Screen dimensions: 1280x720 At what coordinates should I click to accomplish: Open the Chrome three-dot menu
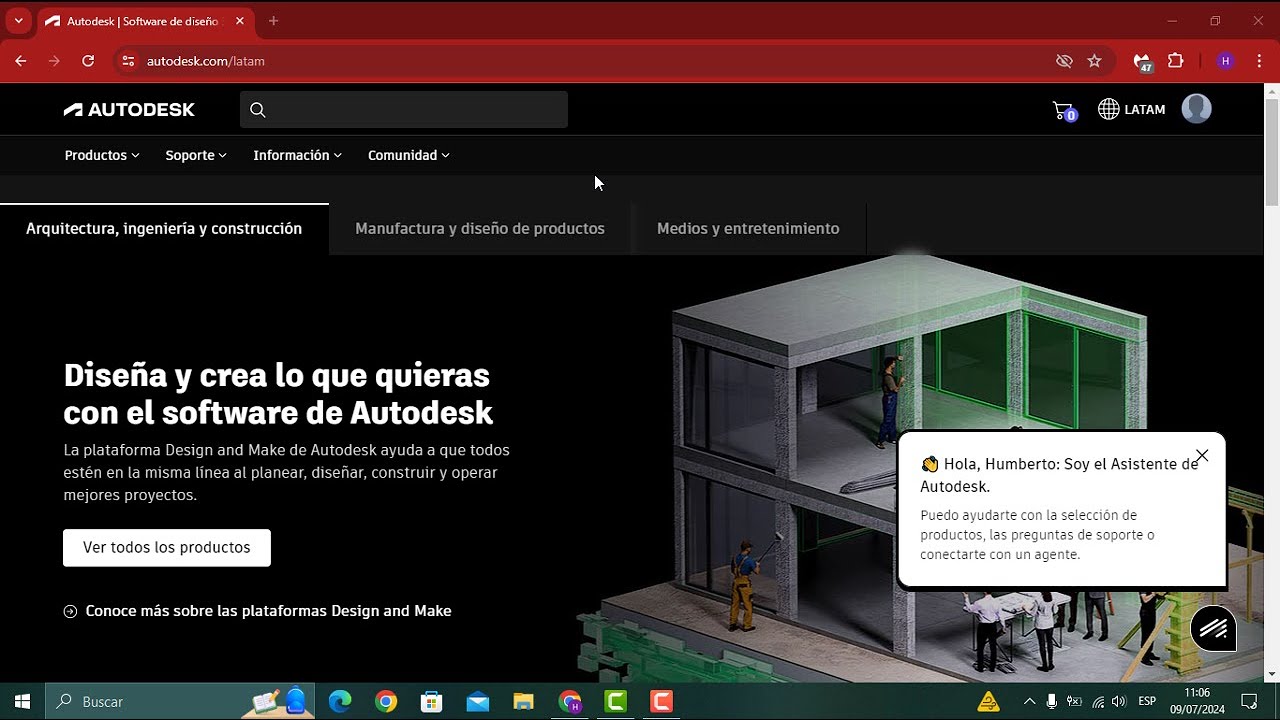tap(1259, 61)
